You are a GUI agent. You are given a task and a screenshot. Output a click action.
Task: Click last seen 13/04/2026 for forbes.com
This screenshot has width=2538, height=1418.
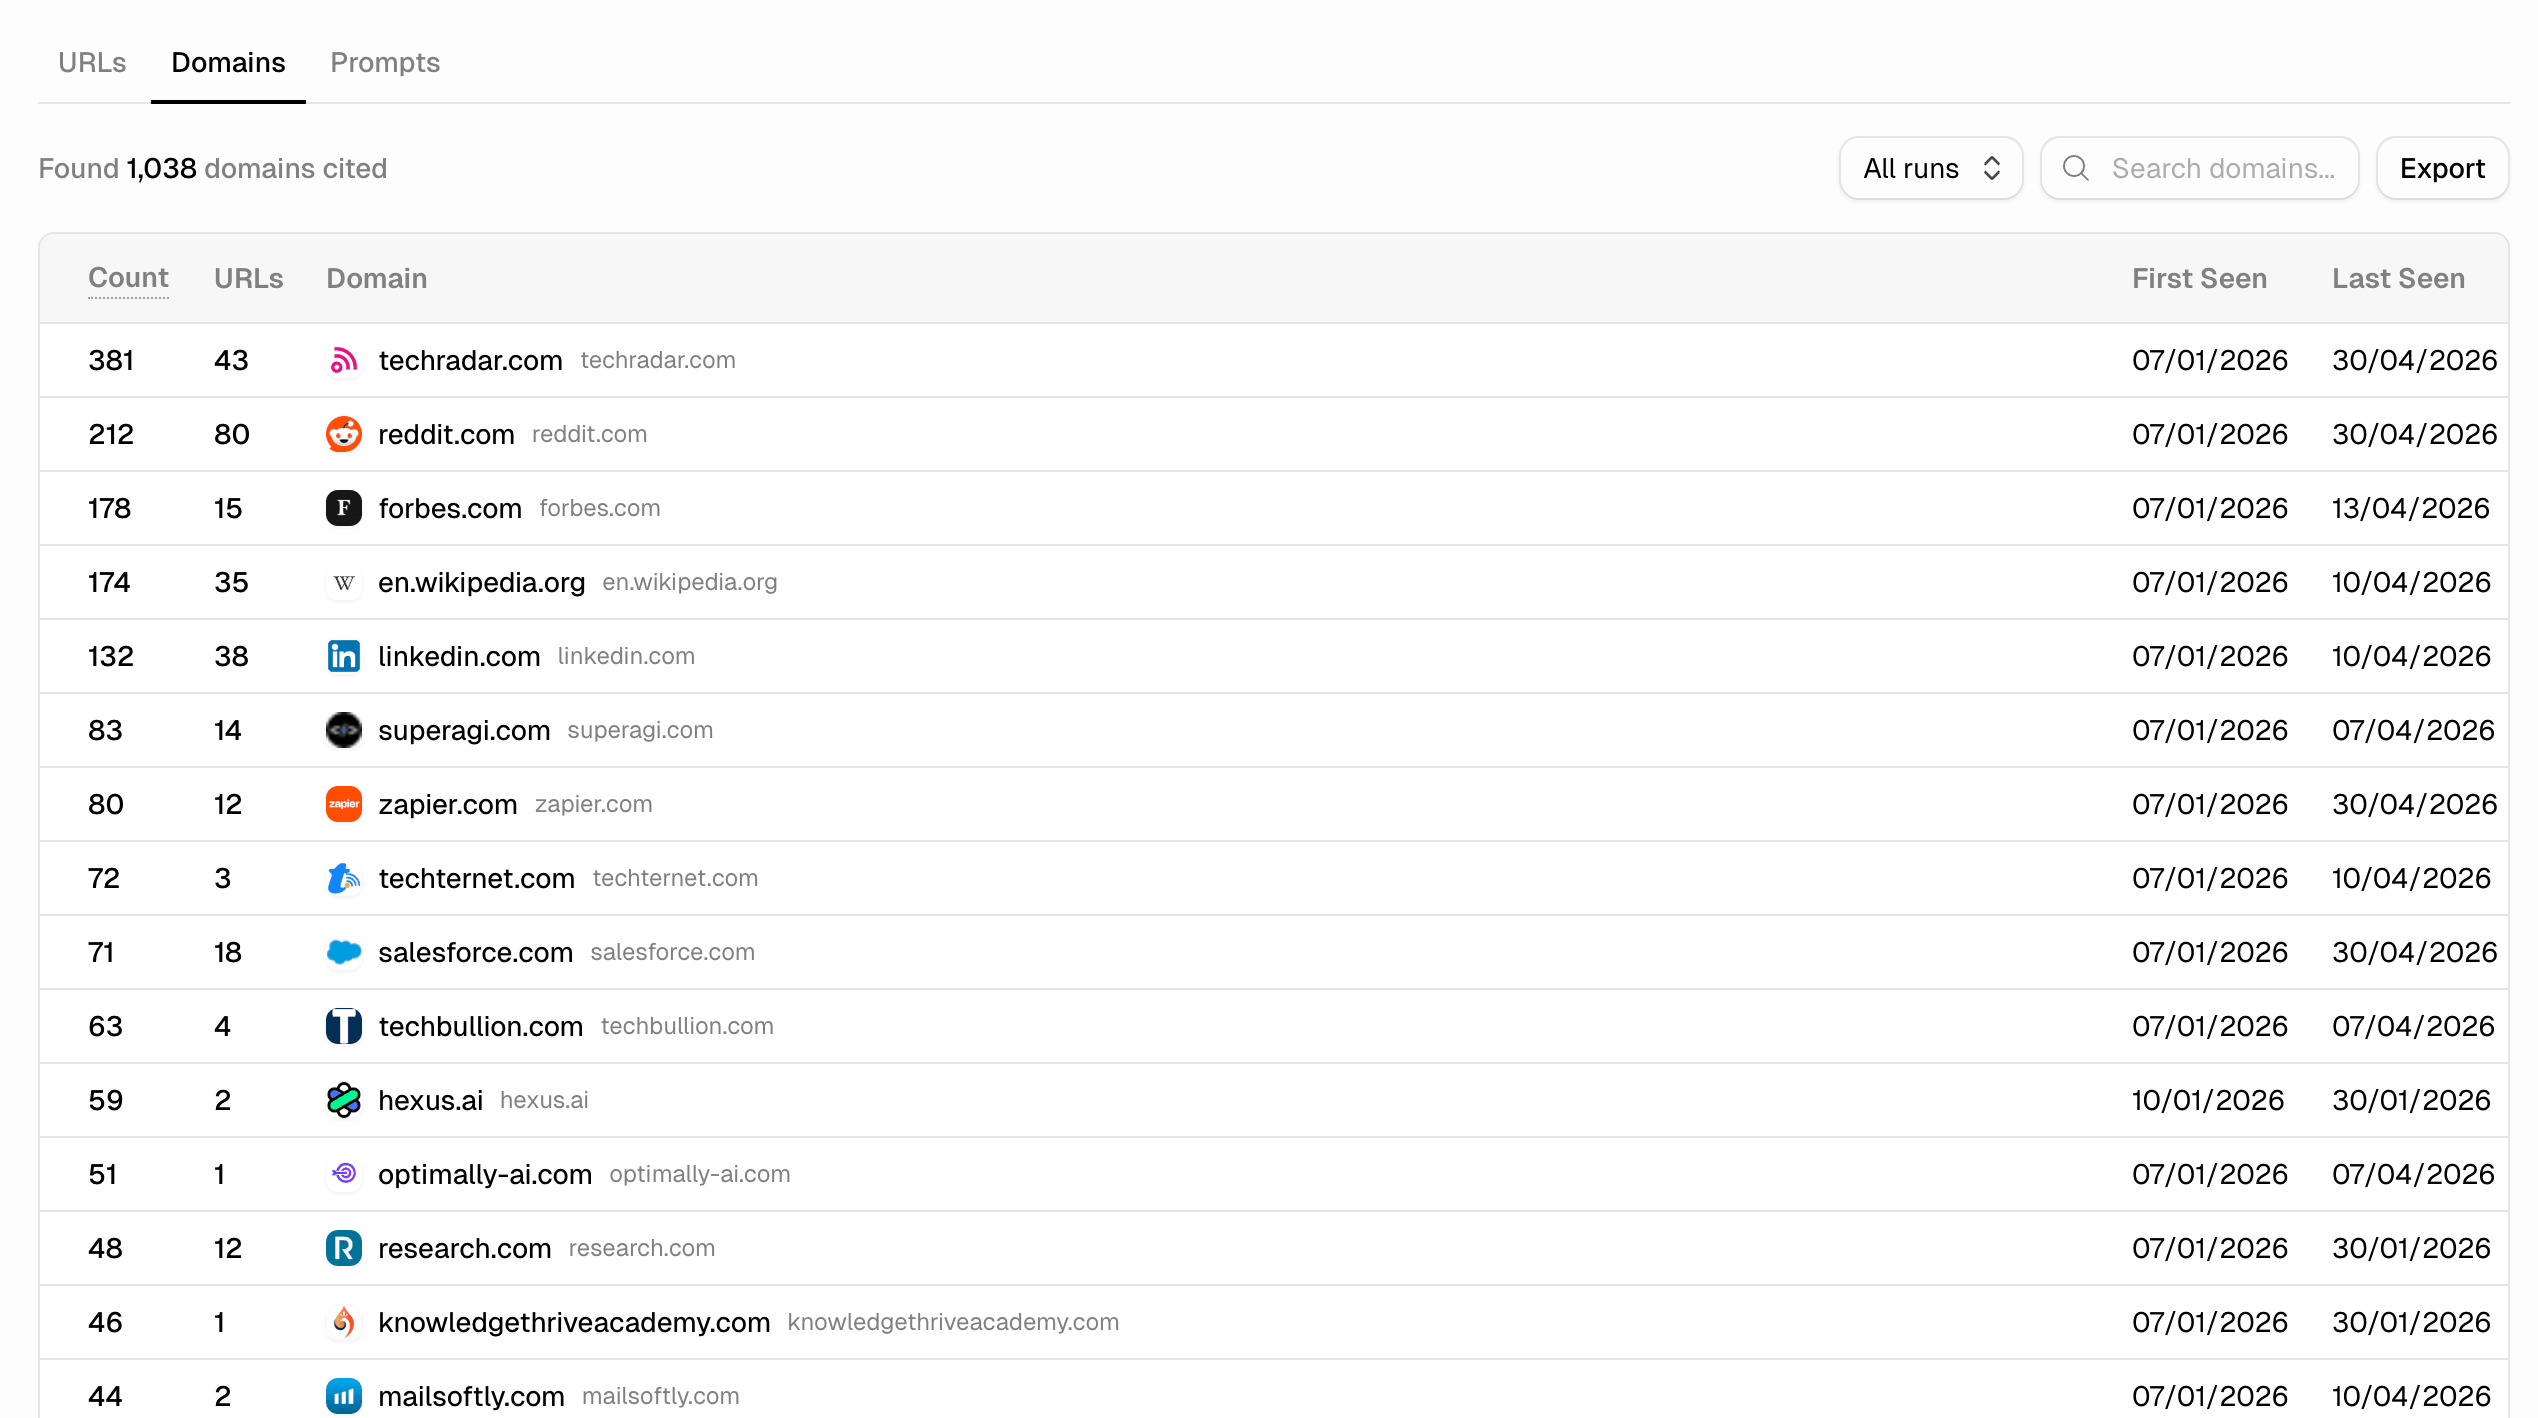[2410, 508]
